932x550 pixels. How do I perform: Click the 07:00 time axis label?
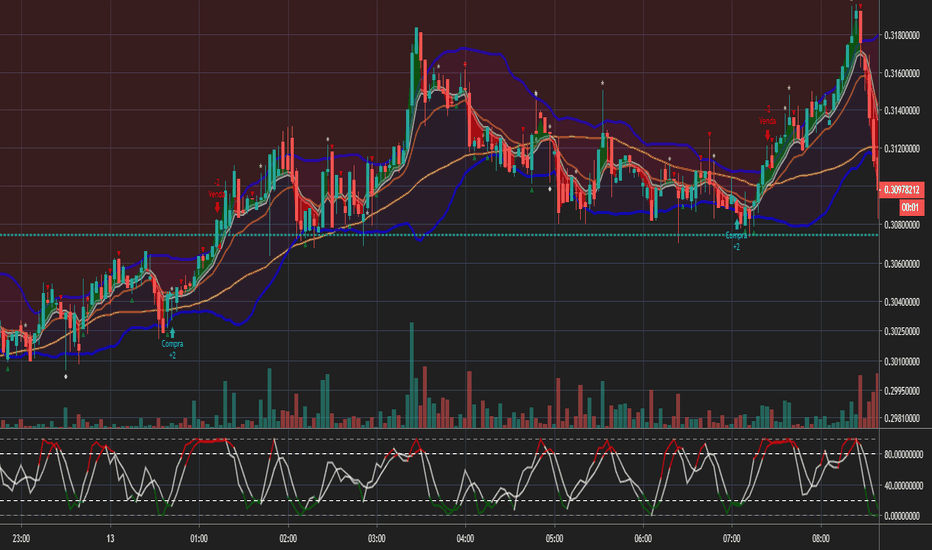[x=732, y=539]
